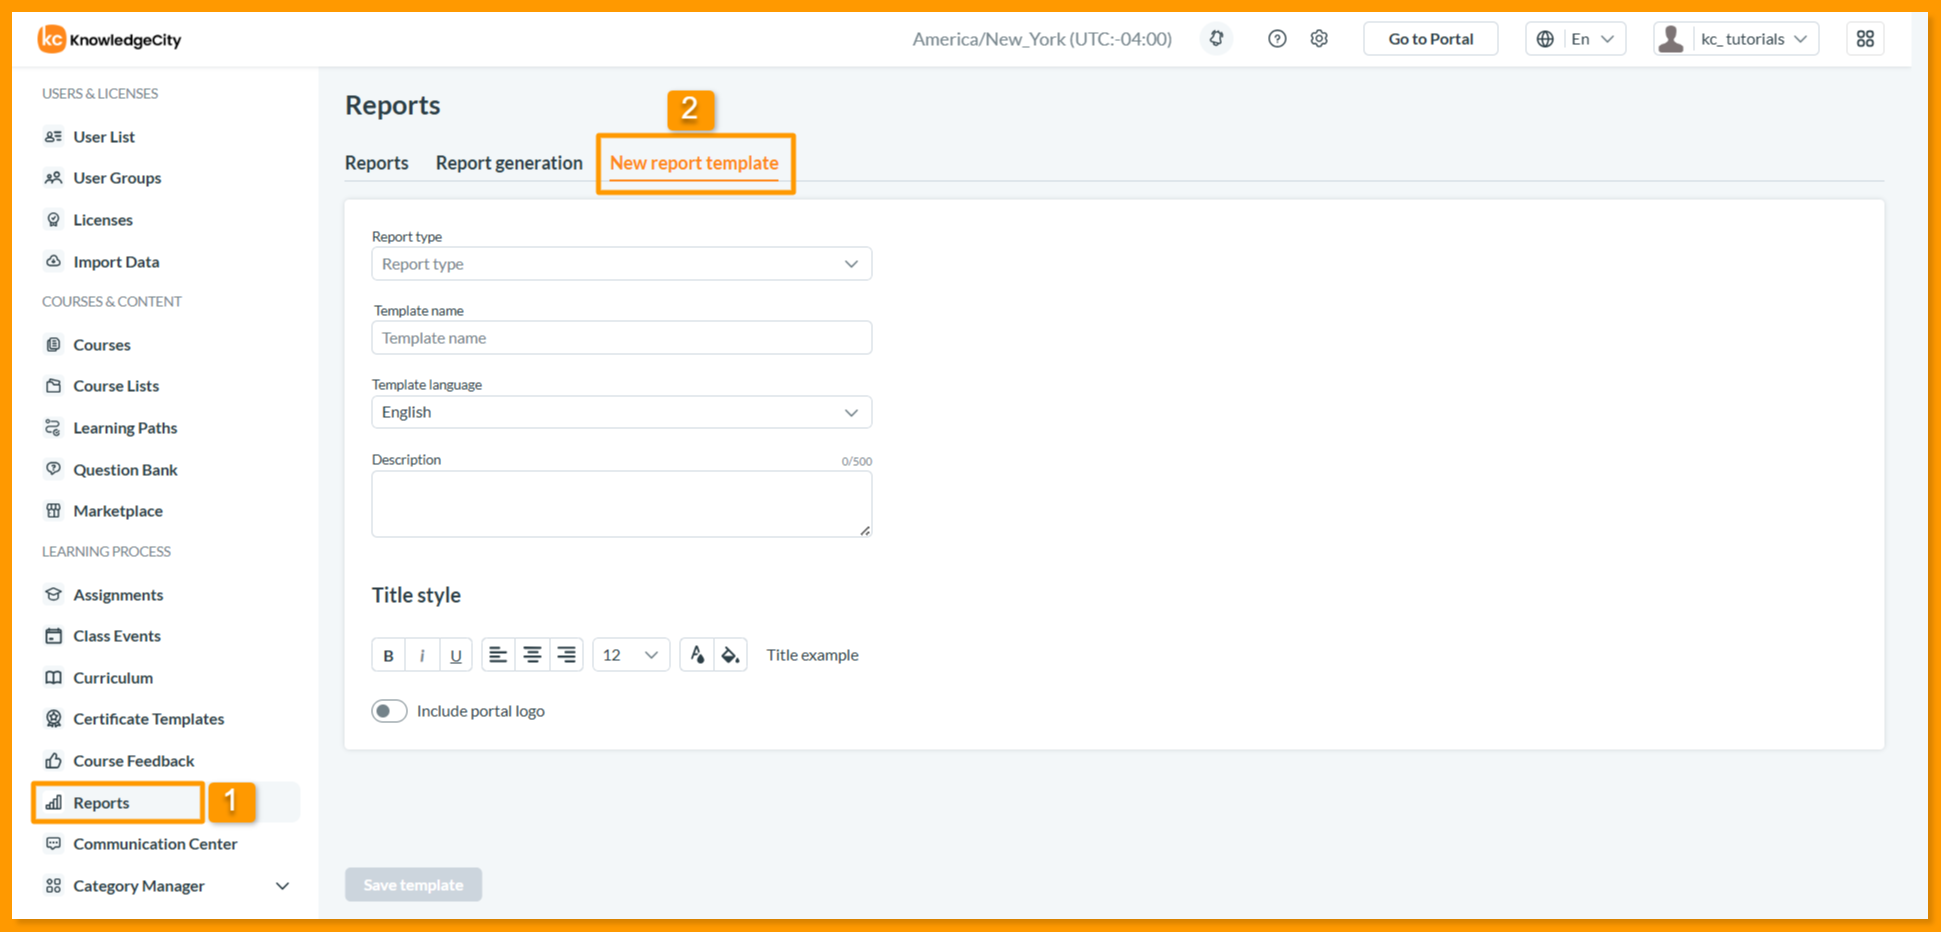
Task: Open Assignments in sidebar
Action: pos(118,595)
